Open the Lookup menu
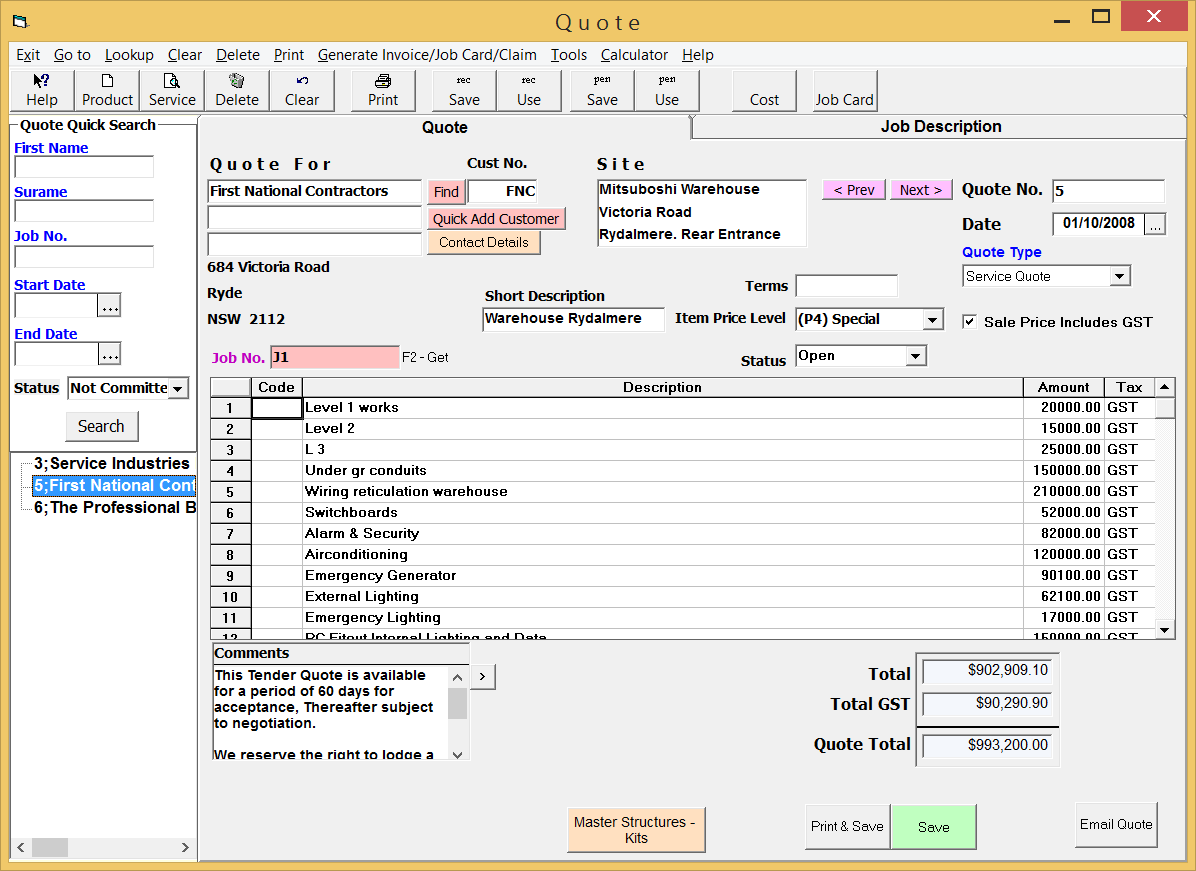The width and height of the screenshot is (1196, 871). (130, 55)
